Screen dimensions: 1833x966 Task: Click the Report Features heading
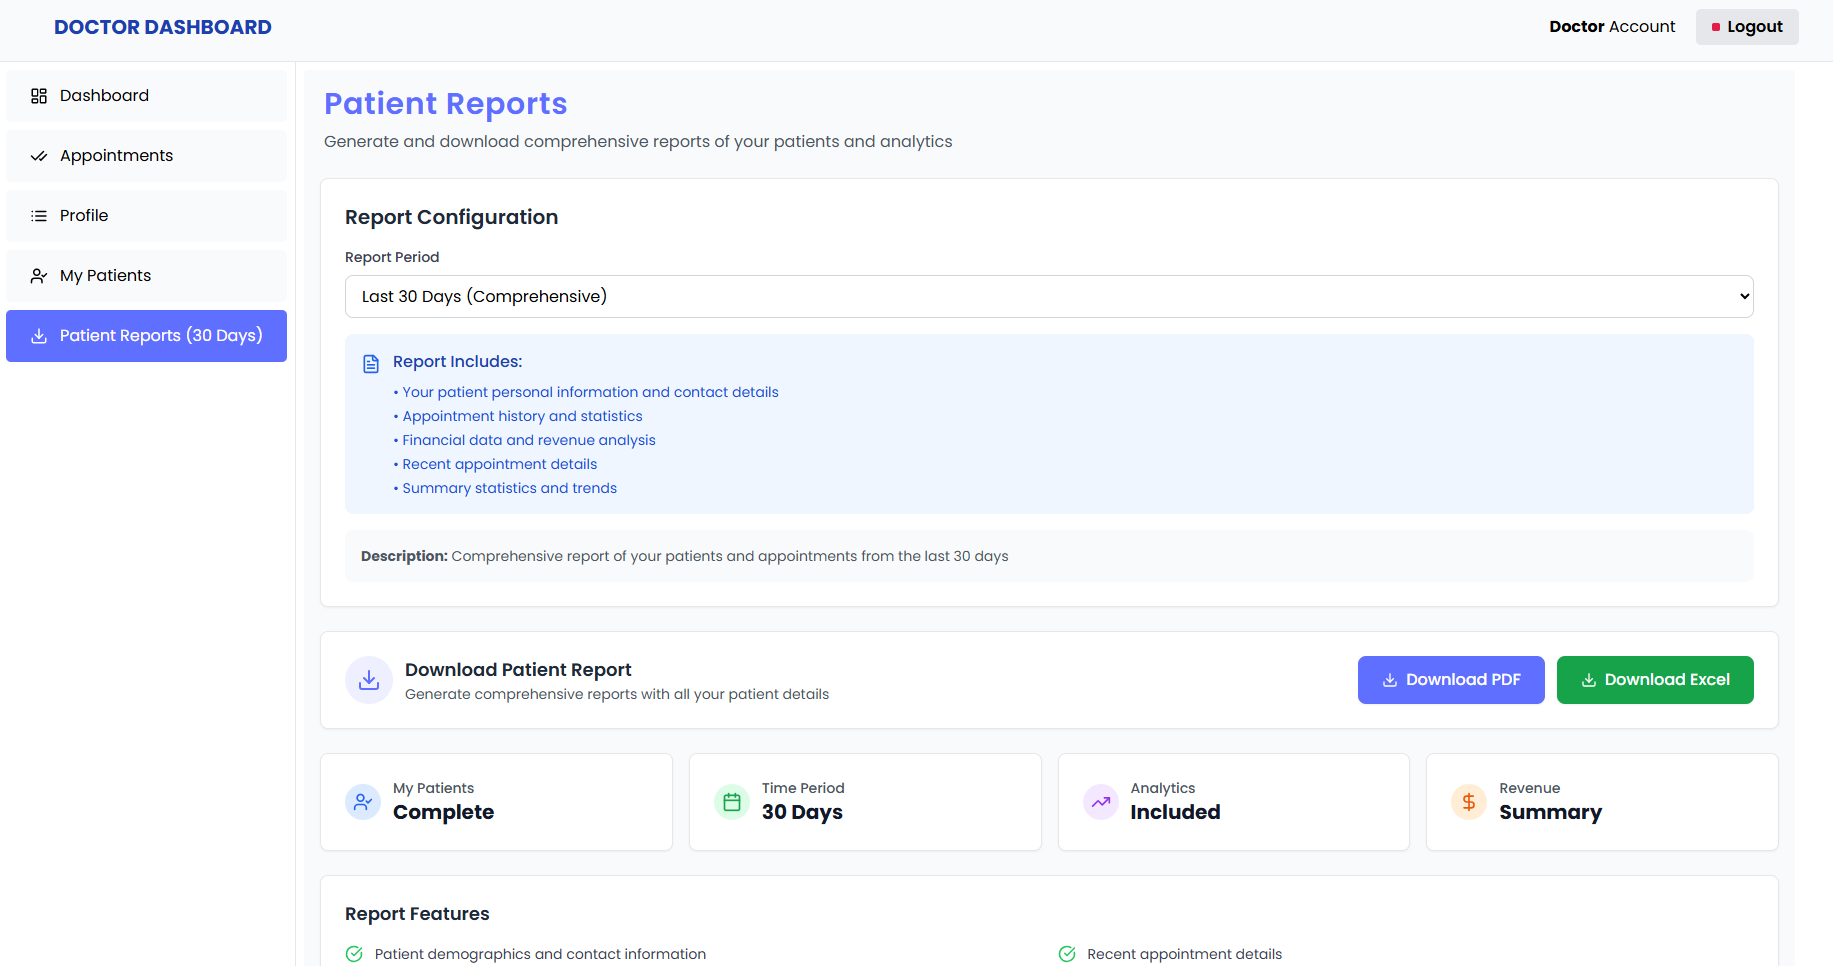point(417,914)
